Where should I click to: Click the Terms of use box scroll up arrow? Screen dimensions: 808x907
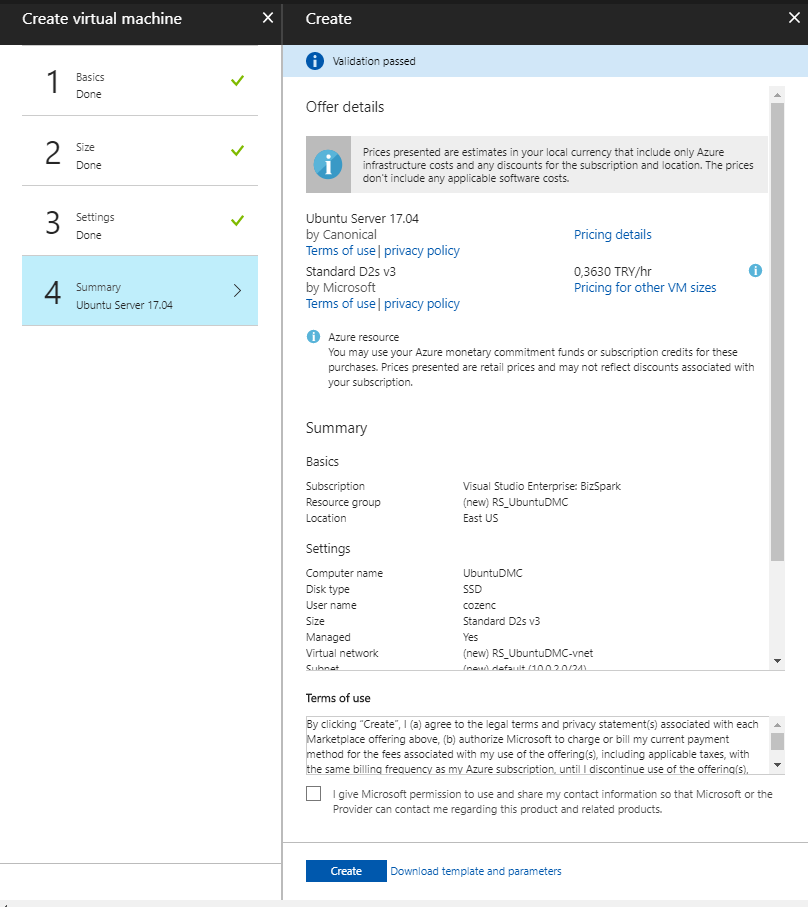point(777,725)
